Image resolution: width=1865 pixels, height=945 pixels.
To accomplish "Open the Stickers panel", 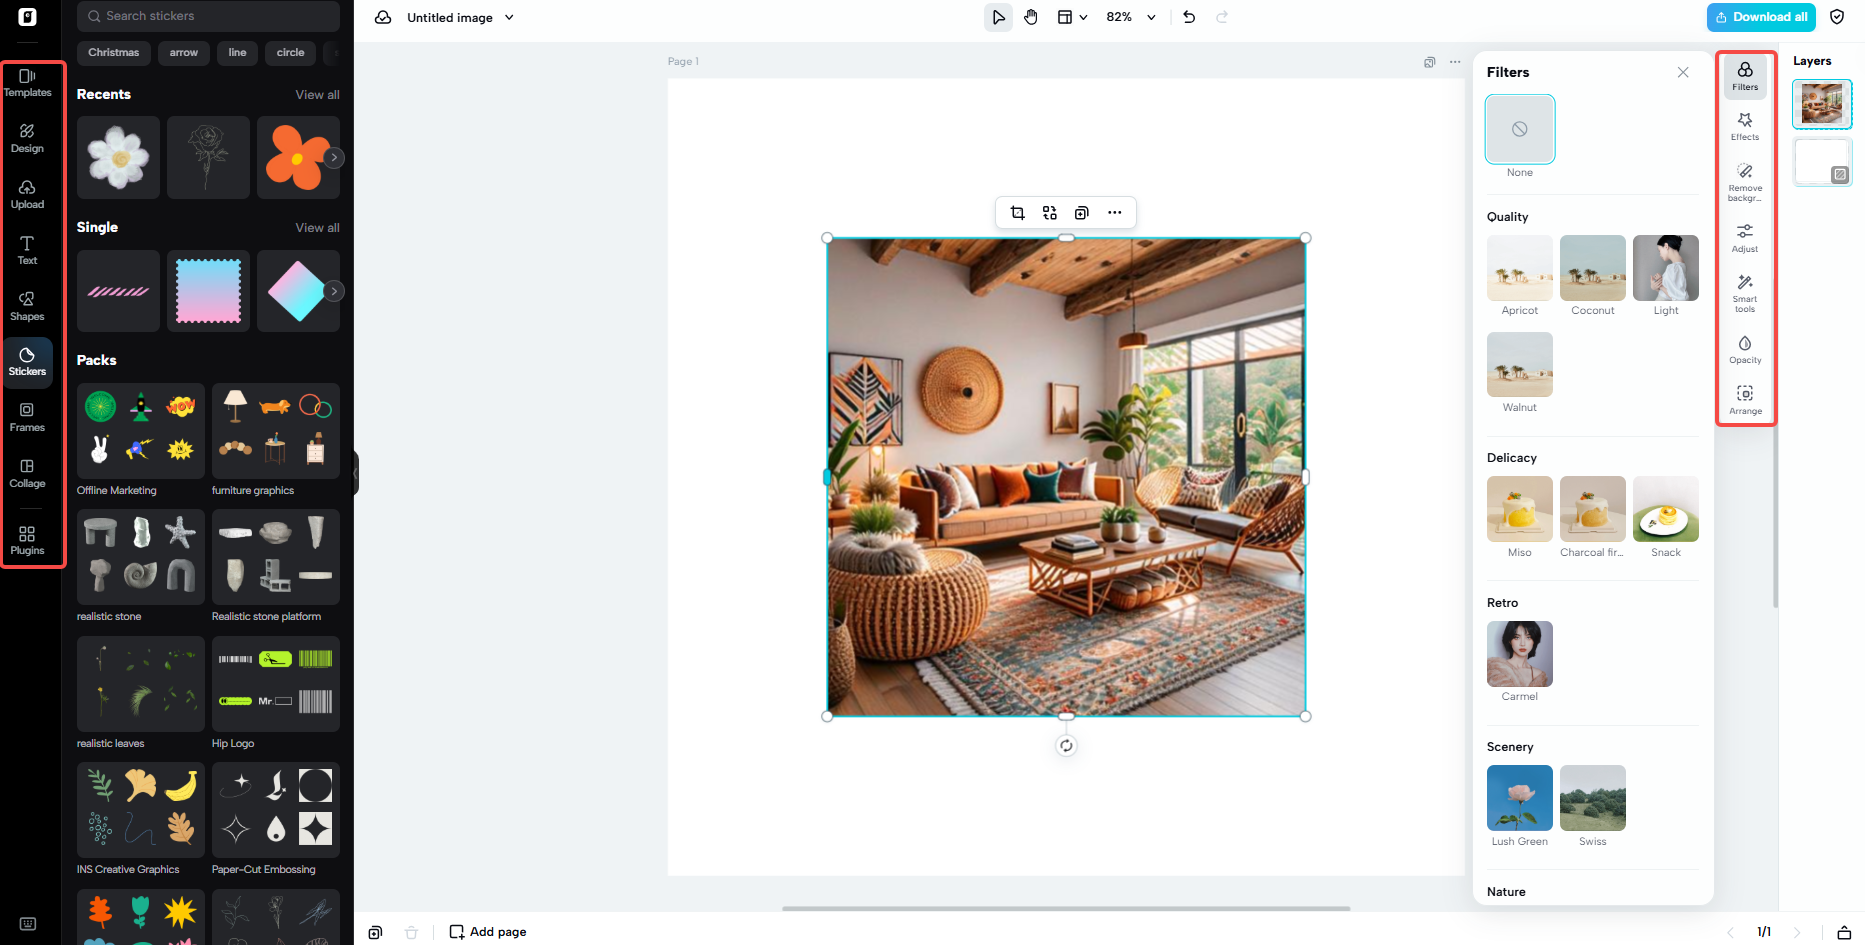I will 27,362.
